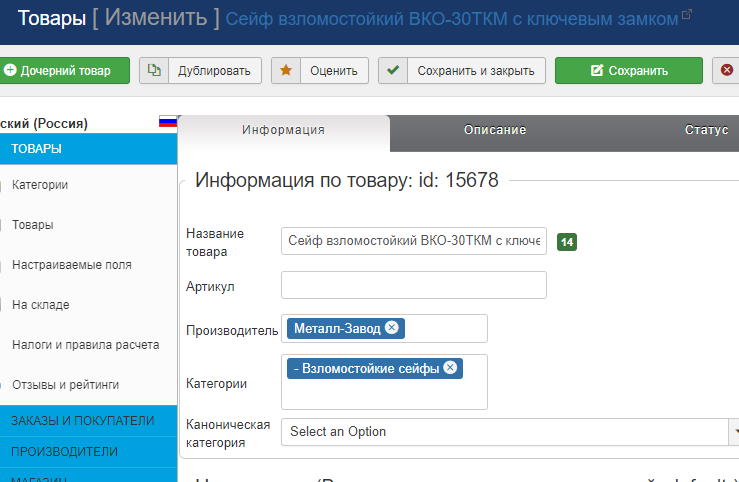Click the orange star rating icon
The image size is (739, 482).
[286, 70]
